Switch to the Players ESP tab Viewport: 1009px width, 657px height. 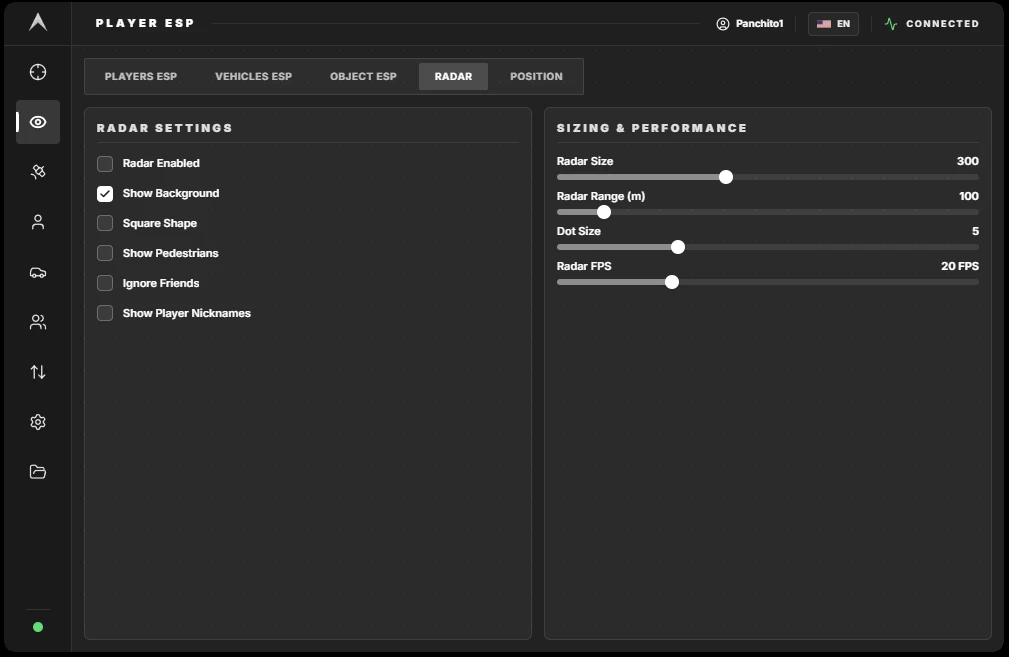point(141,77)
